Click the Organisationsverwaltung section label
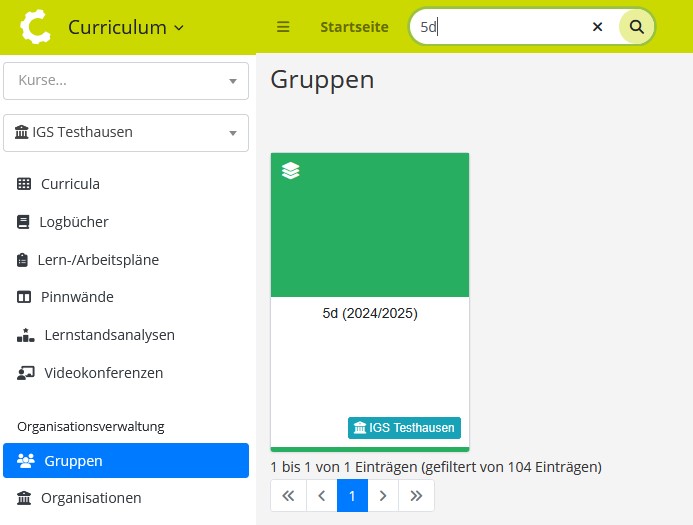This screenshot has height=525, width=693. [91, 426]
